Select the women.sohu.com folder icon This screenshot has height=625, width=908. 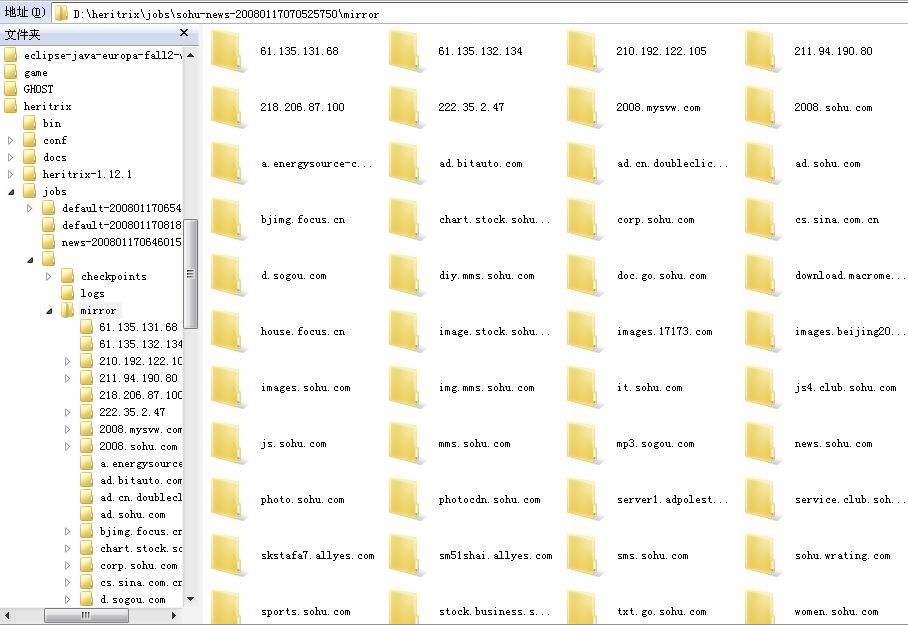click(x=760, y=608)
